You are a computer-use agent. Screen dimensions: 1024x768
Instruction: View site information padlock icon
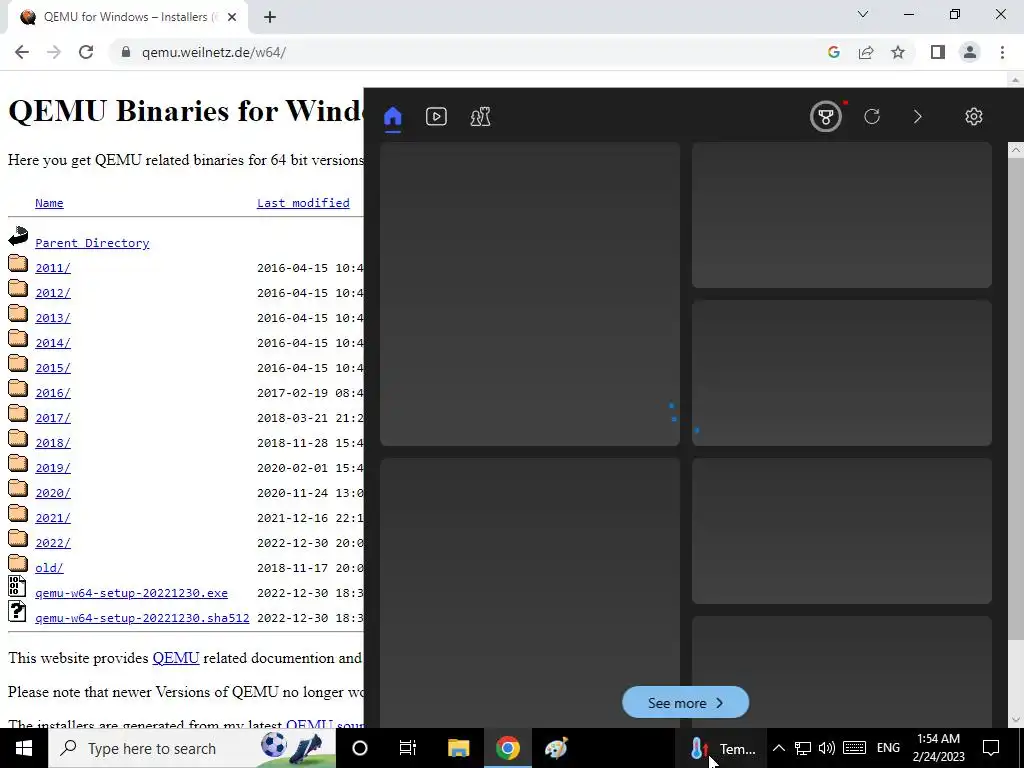[126, 52]
